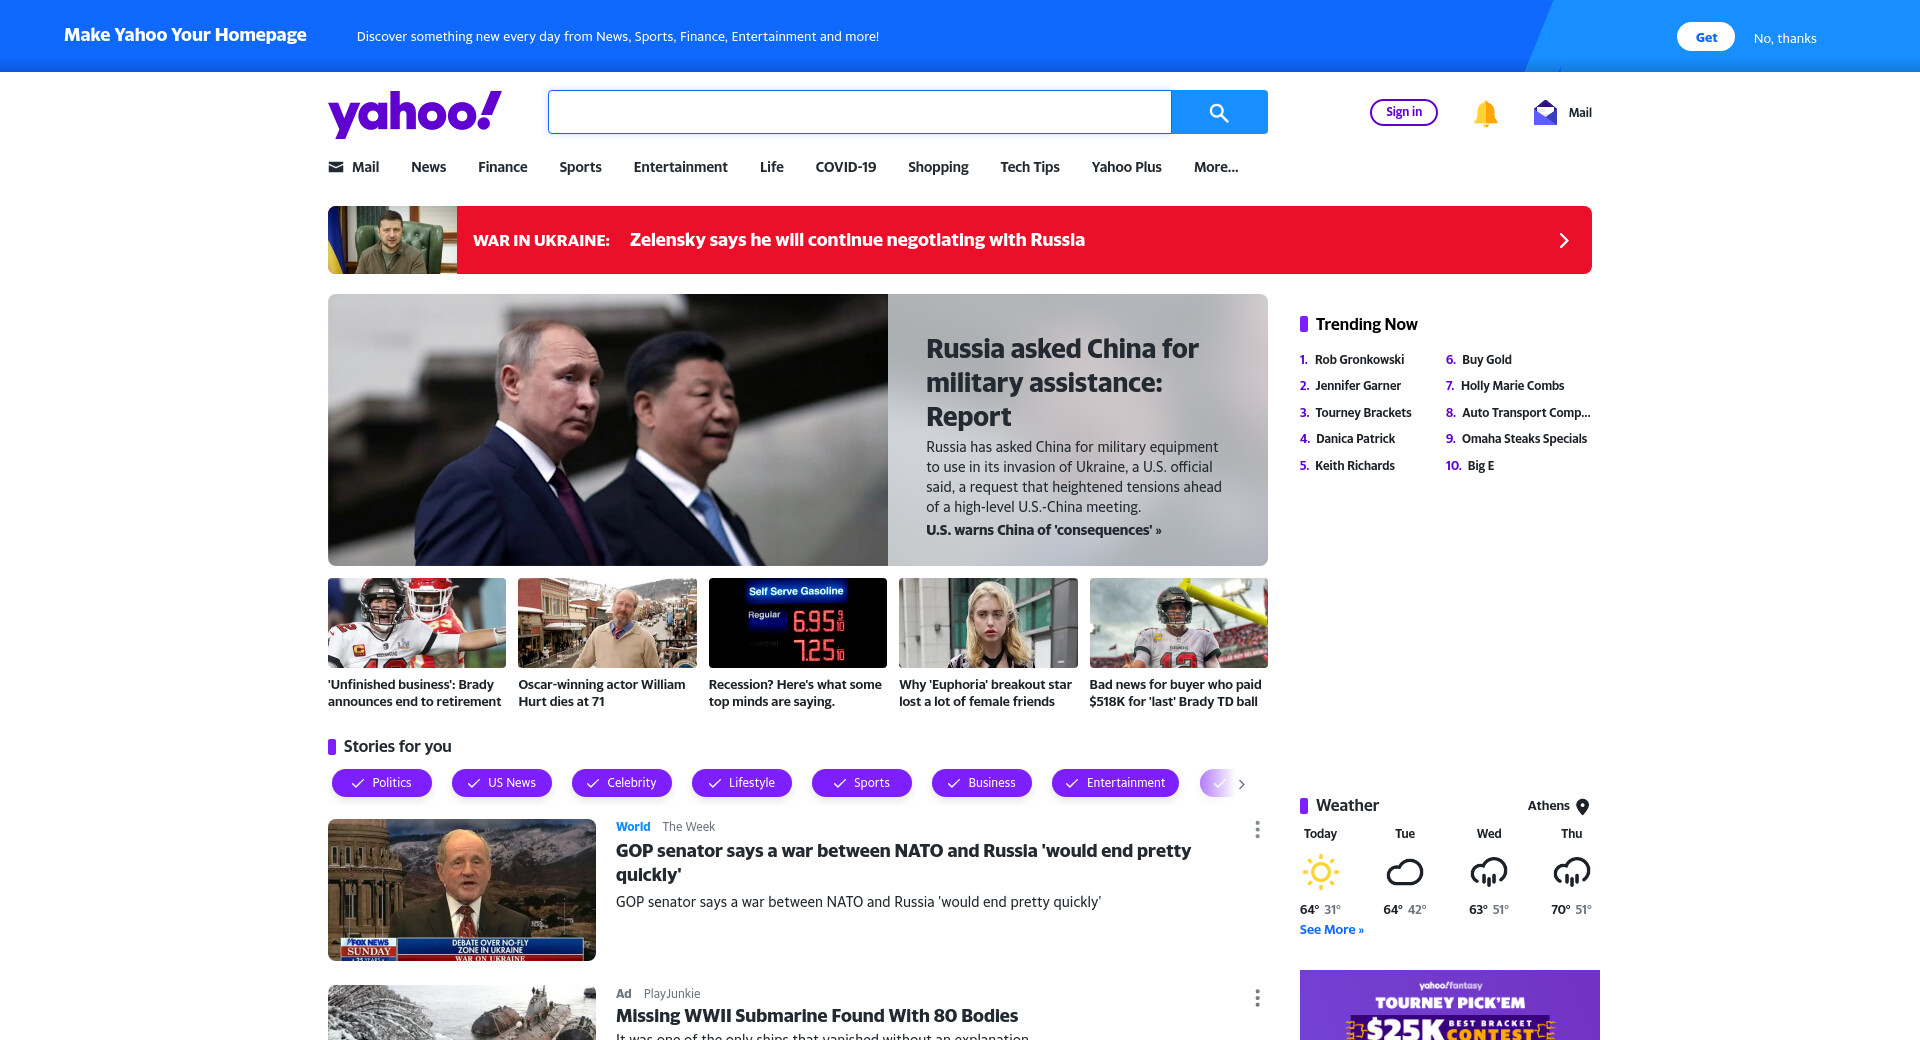The width and height of the screenshot is (1920, 1040).
Task: Open the notifications bell icon
Action: tap(1486, 113)
